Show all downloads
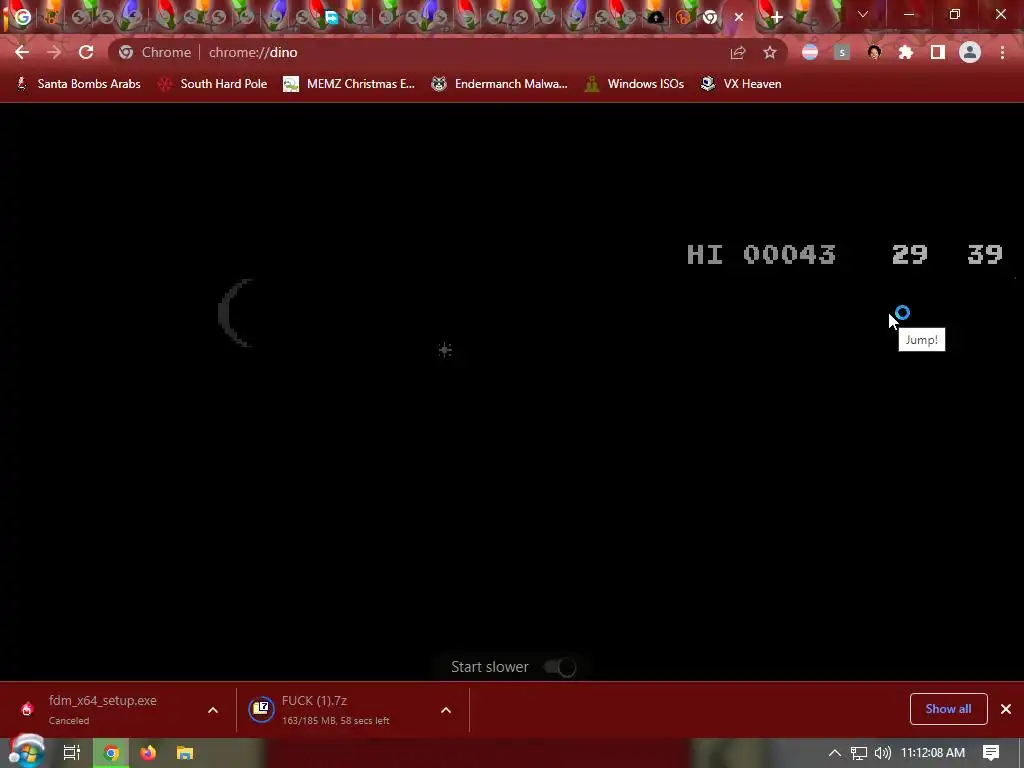The image size is (1024, 768). (x=948, y=709)
